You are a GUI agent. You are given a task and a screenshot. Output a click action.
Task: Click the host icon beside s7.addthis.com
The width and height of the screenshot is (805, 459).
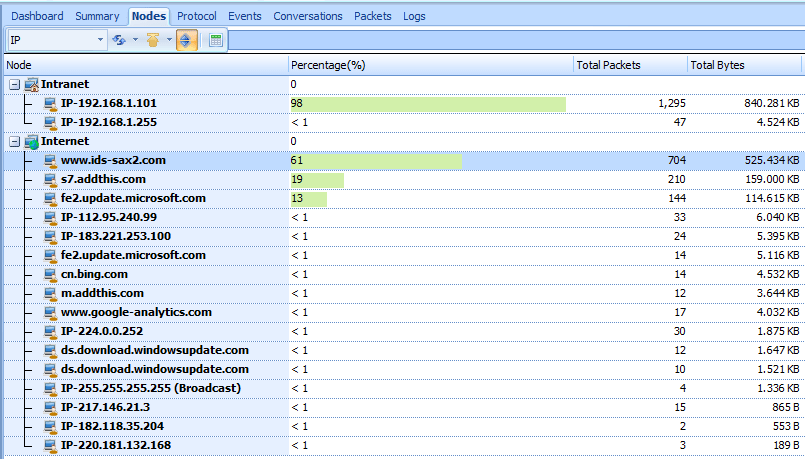(x=50, y=180)
